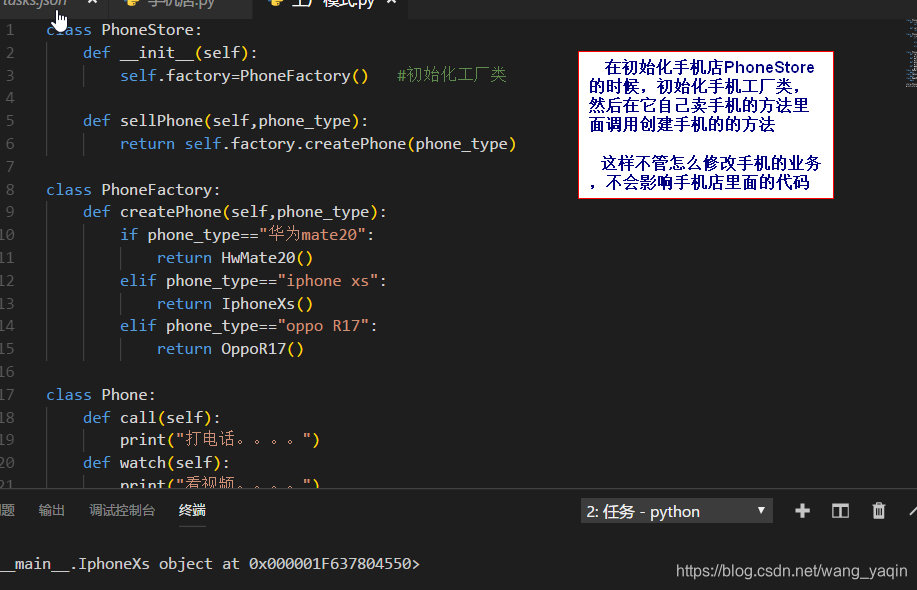Click the 'class Phone:' line
Screen dimensions: 917x590
[x=101, y=395]
